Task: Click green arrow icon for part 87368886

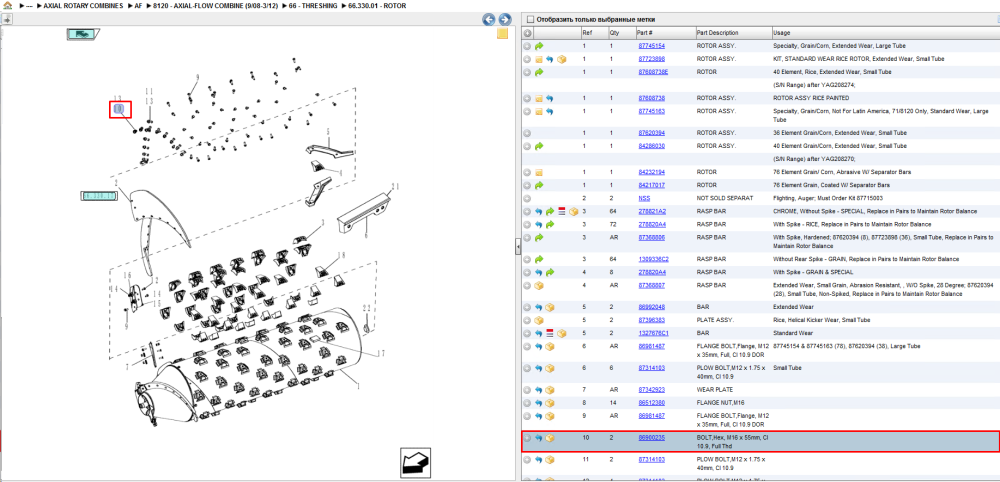Action: [539, 237]
